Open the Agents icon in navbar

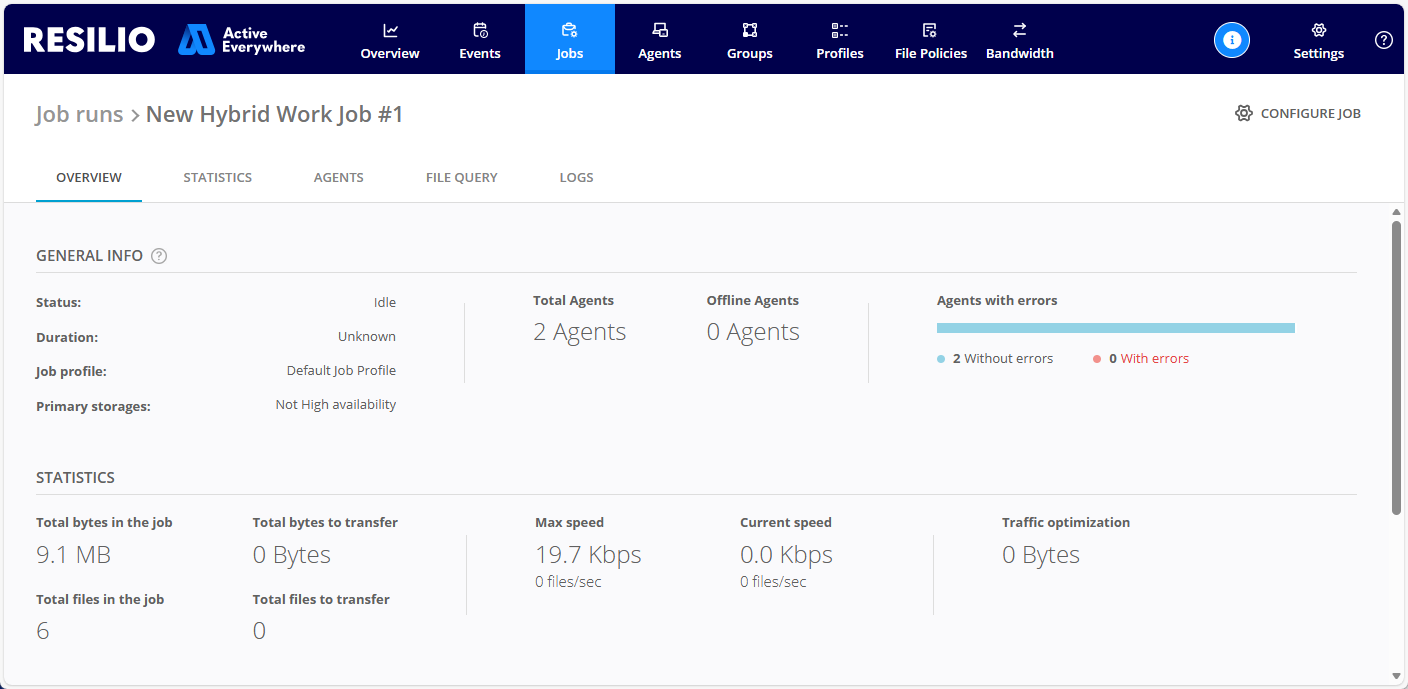[x=660, y=31]
